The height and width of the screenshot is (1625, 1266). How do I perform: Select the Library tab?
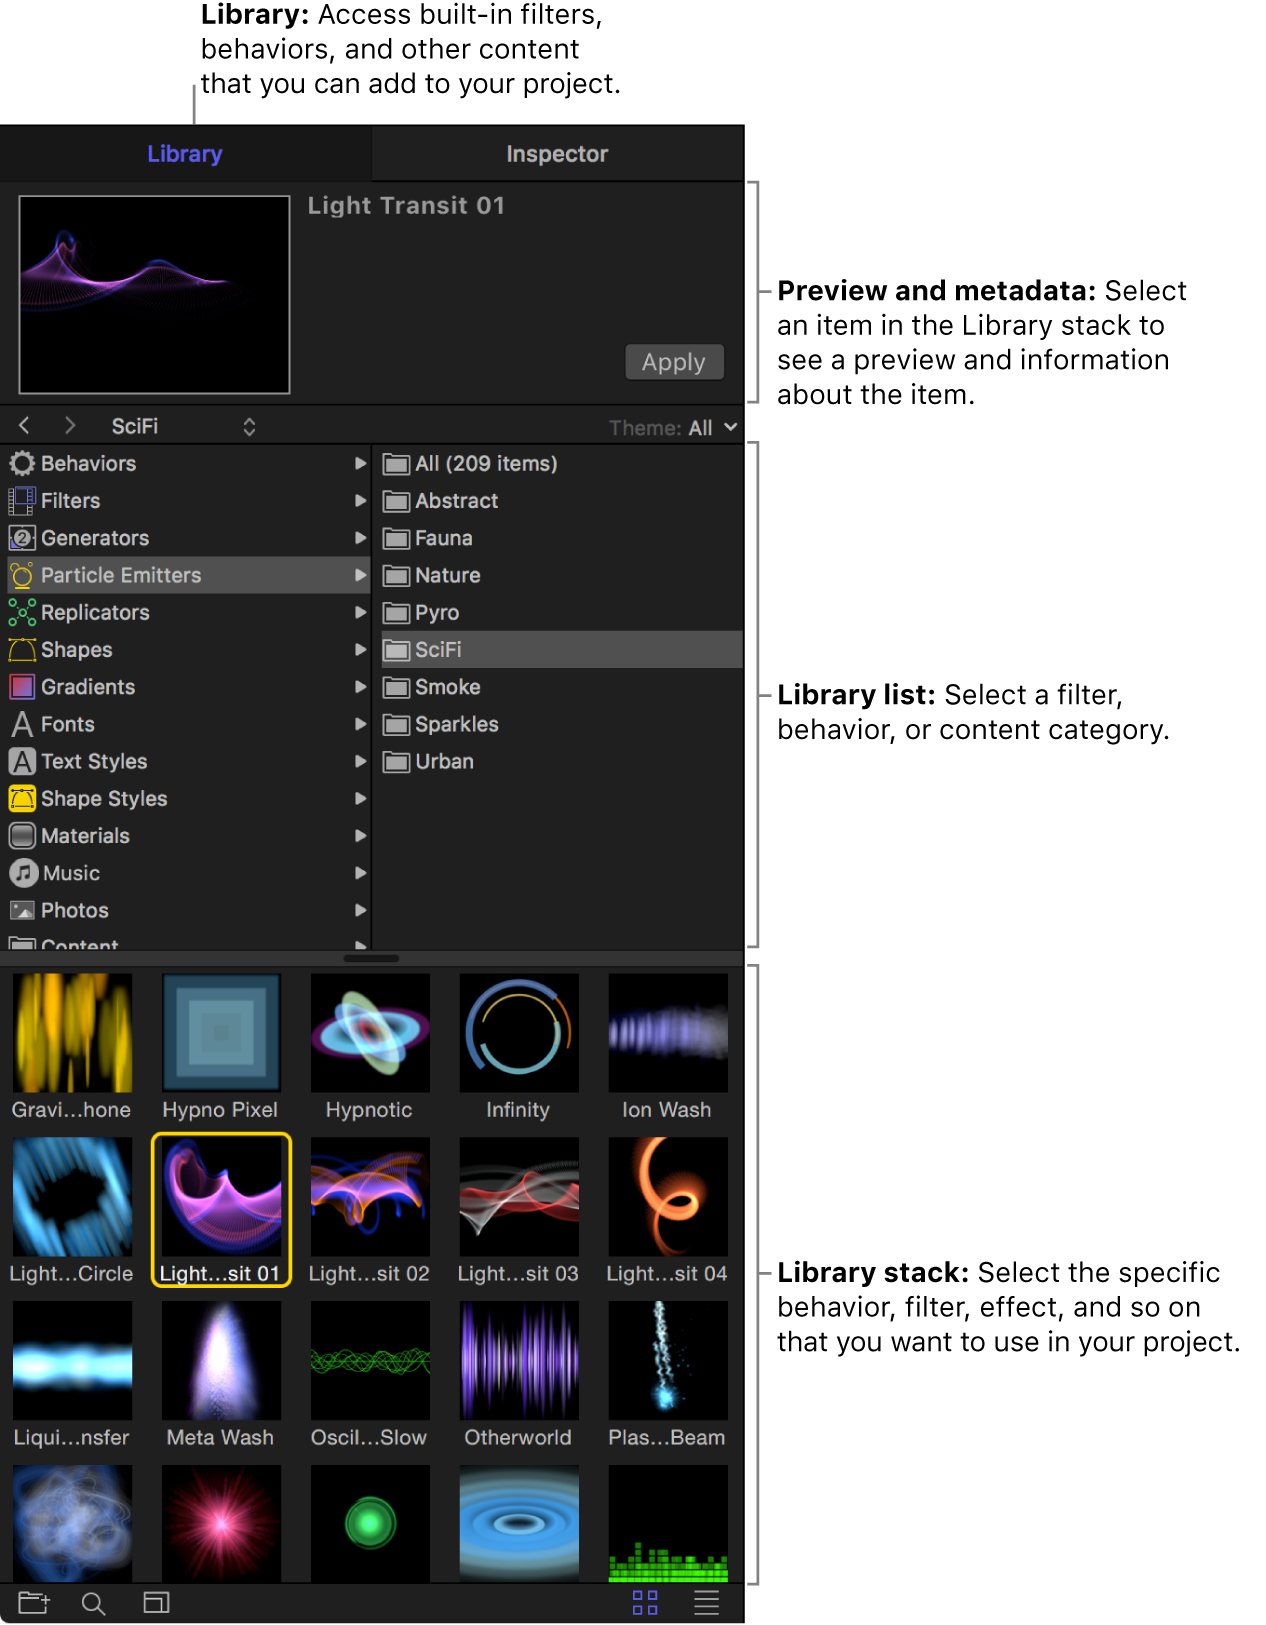click(x=185, y=154)
